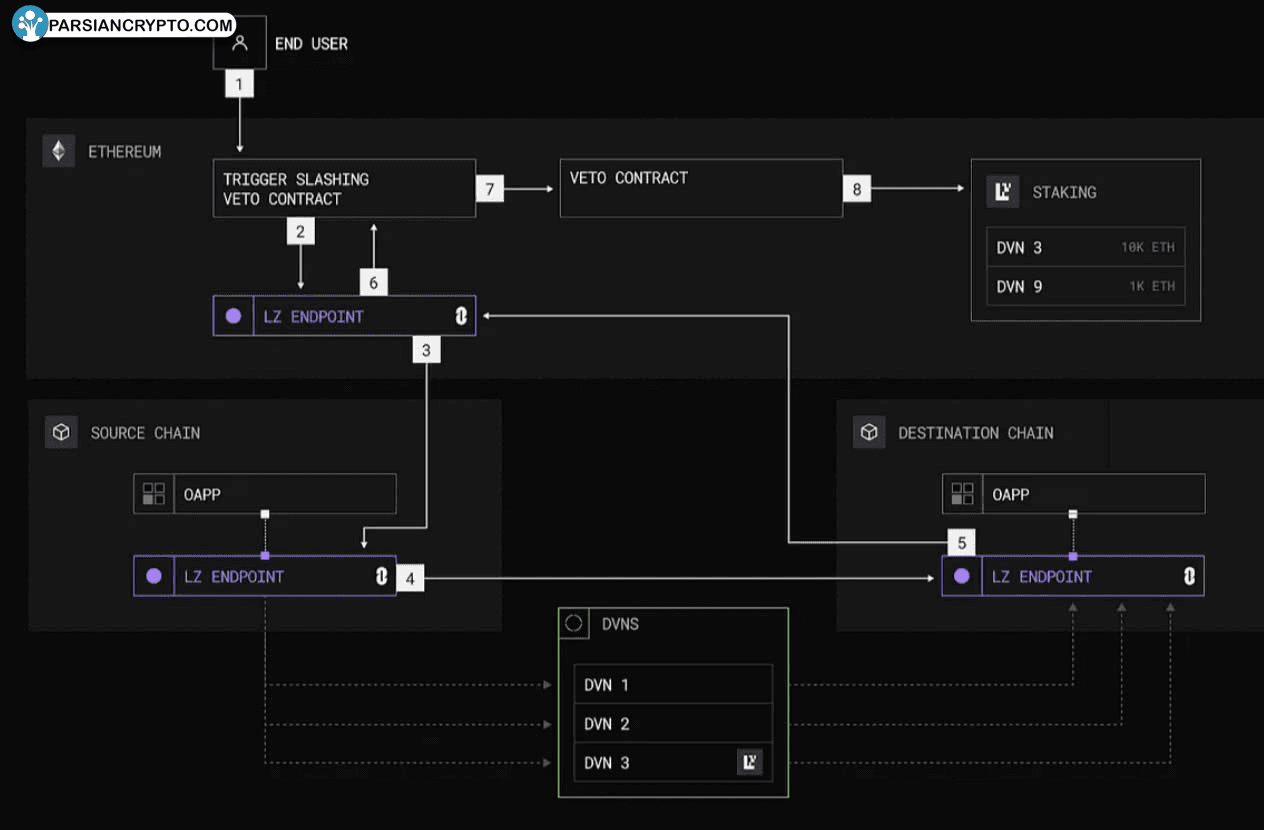Click the logo badge beside DVN 3
Image resolution: width=1264 pixels, height=830 pixels.
tap(749, 763)
